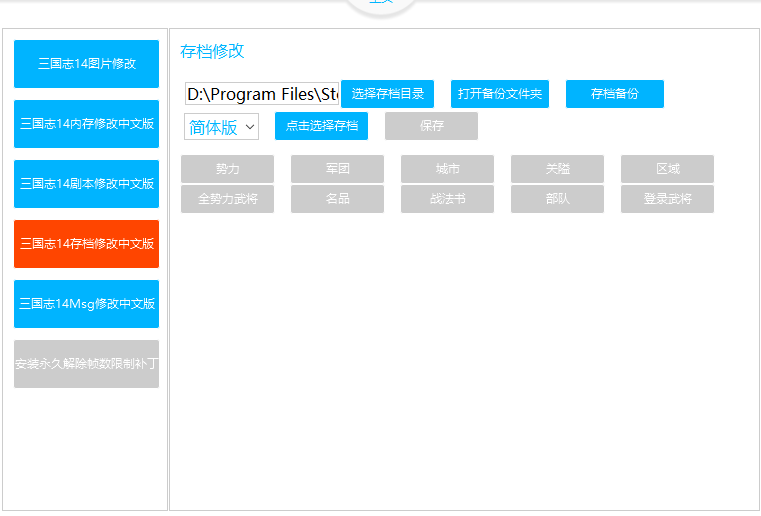Screen dimensions: 761x516
Task: Open the 关隘 tab
Action: pos(558,169)
